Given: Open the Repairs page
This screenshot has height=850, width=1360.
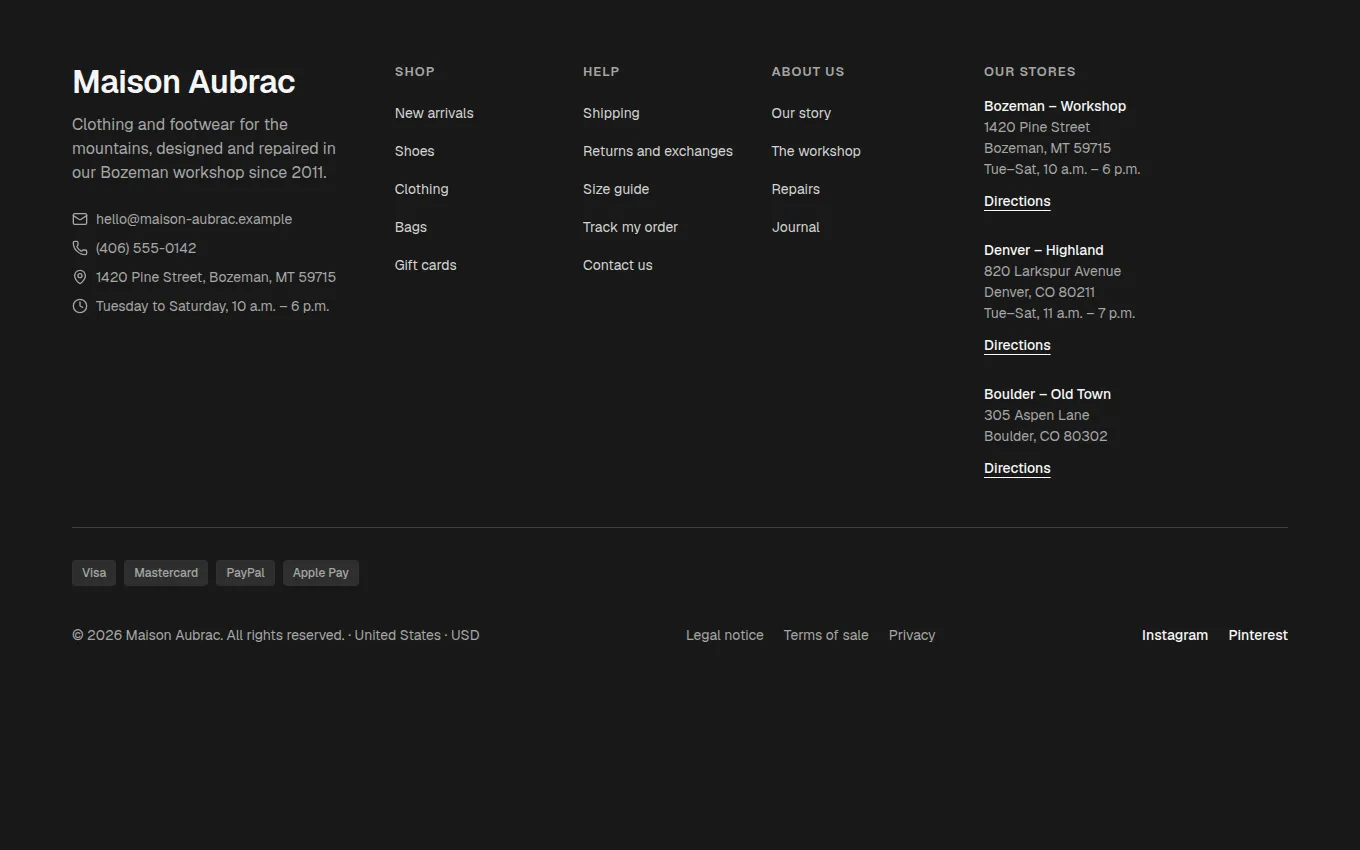Looking at the screenshot, I should coord(796,189).
